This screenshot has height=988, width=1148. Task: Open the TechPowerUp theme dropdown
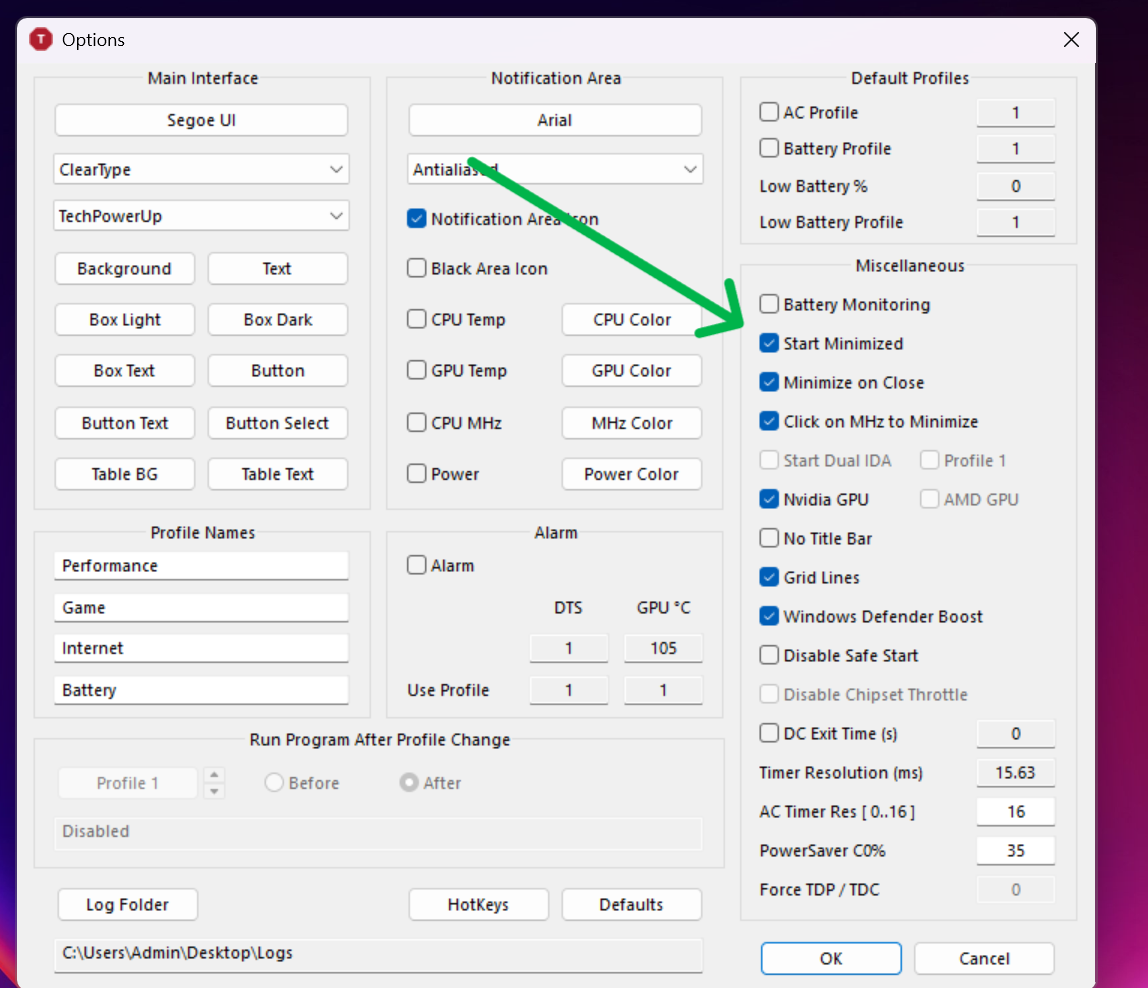click(201, 216)
